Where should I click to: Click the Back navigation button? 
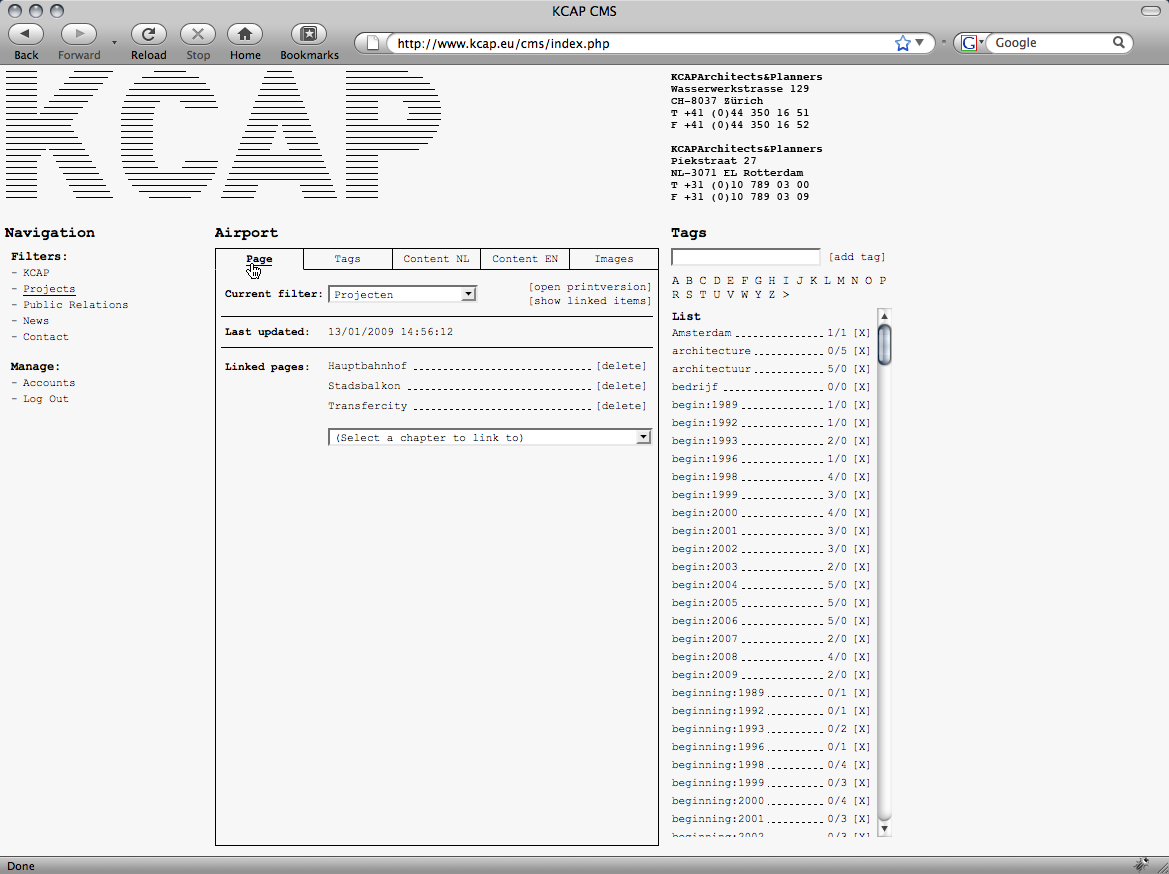coord(26,34)
